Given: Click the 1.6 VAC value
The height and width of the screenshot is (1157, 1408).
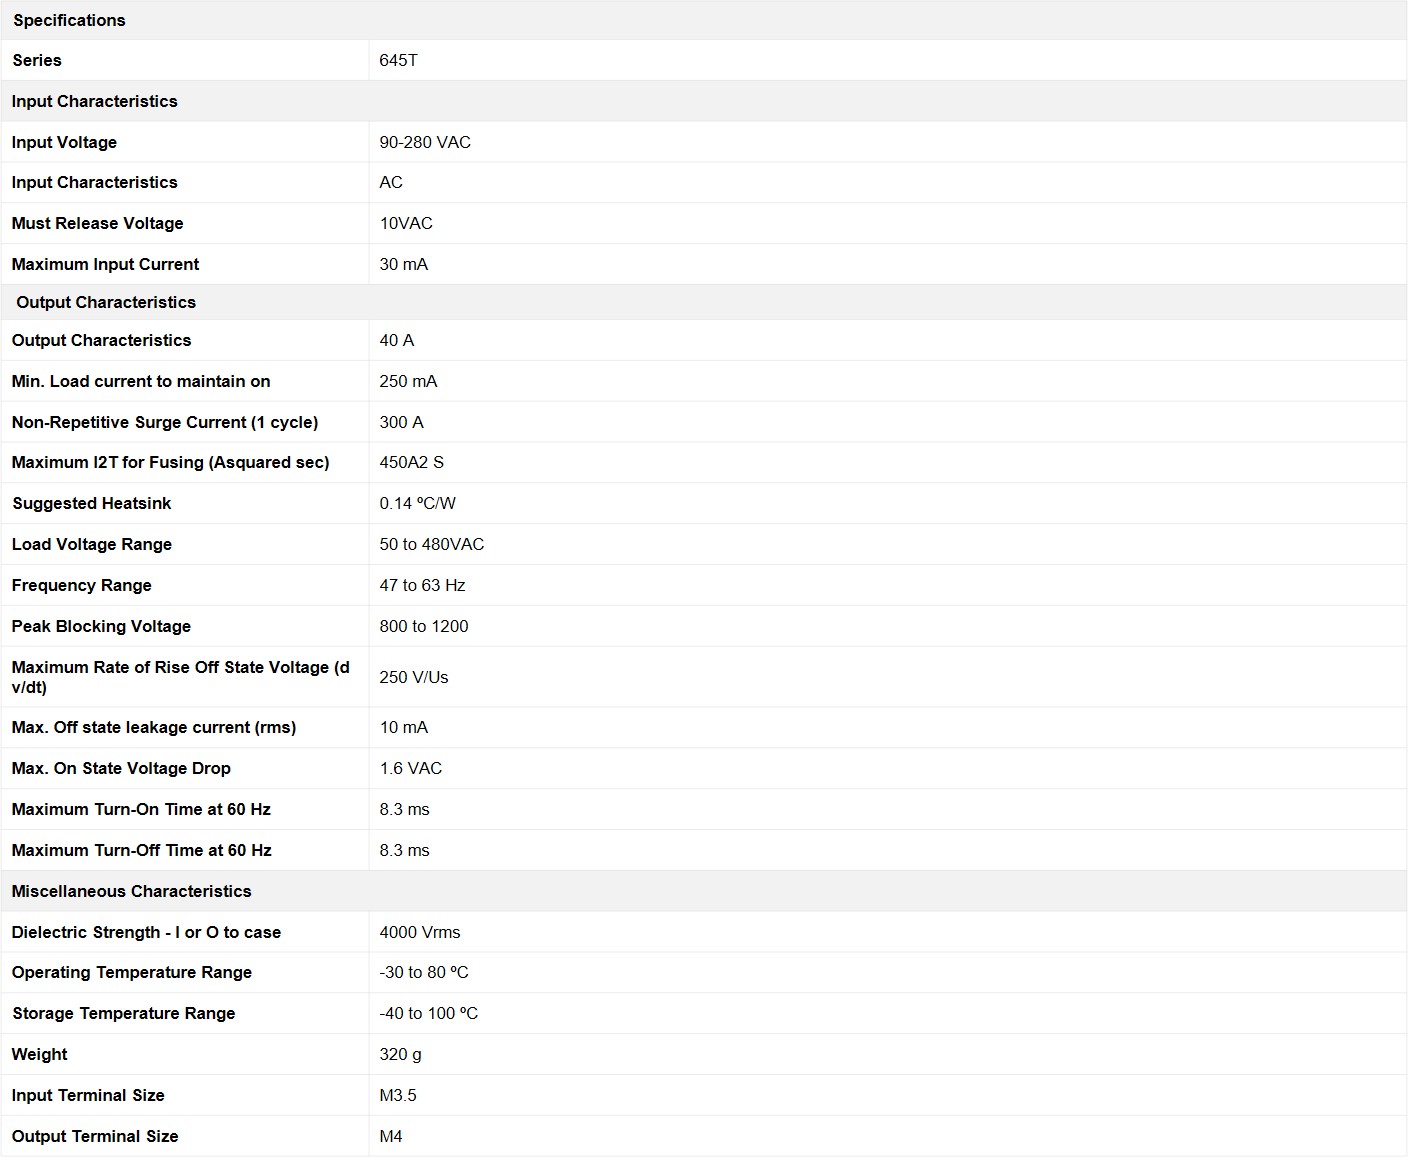Looking at the screenshot, I should click(410, 768).
